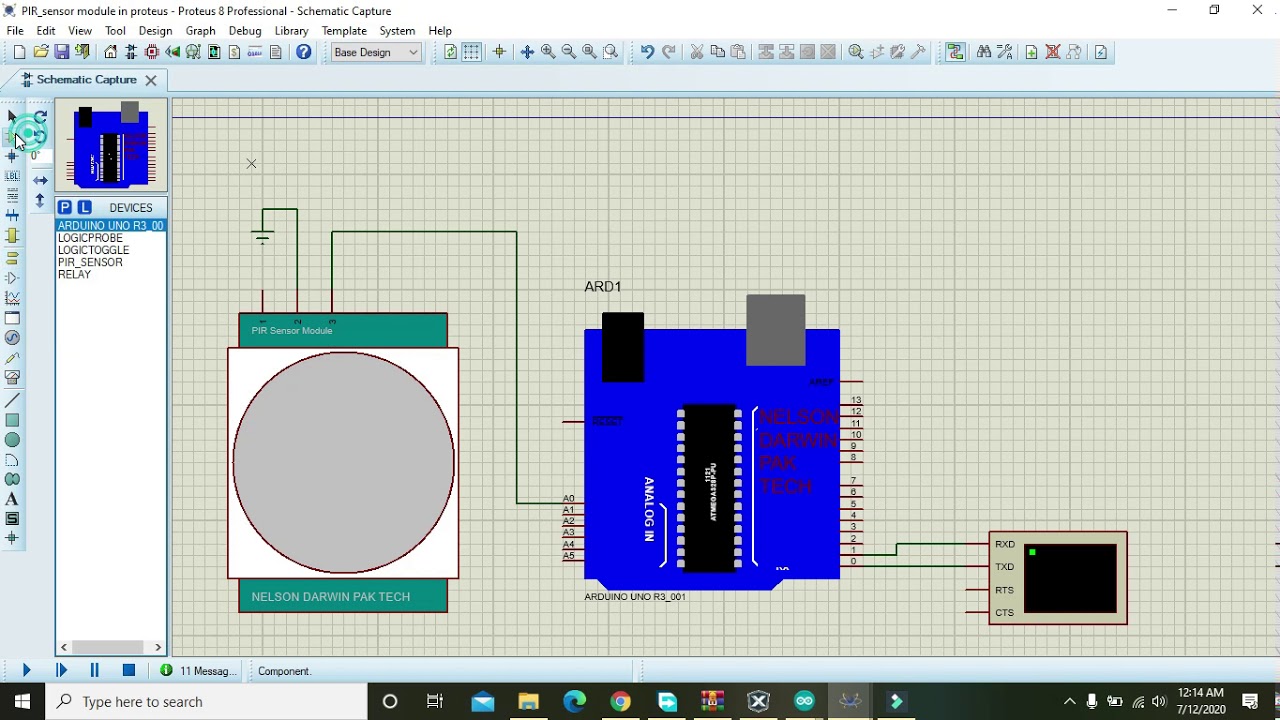Switch to the Schematic Capture tab
The image size is (1280, 720).
coord(86,80)
